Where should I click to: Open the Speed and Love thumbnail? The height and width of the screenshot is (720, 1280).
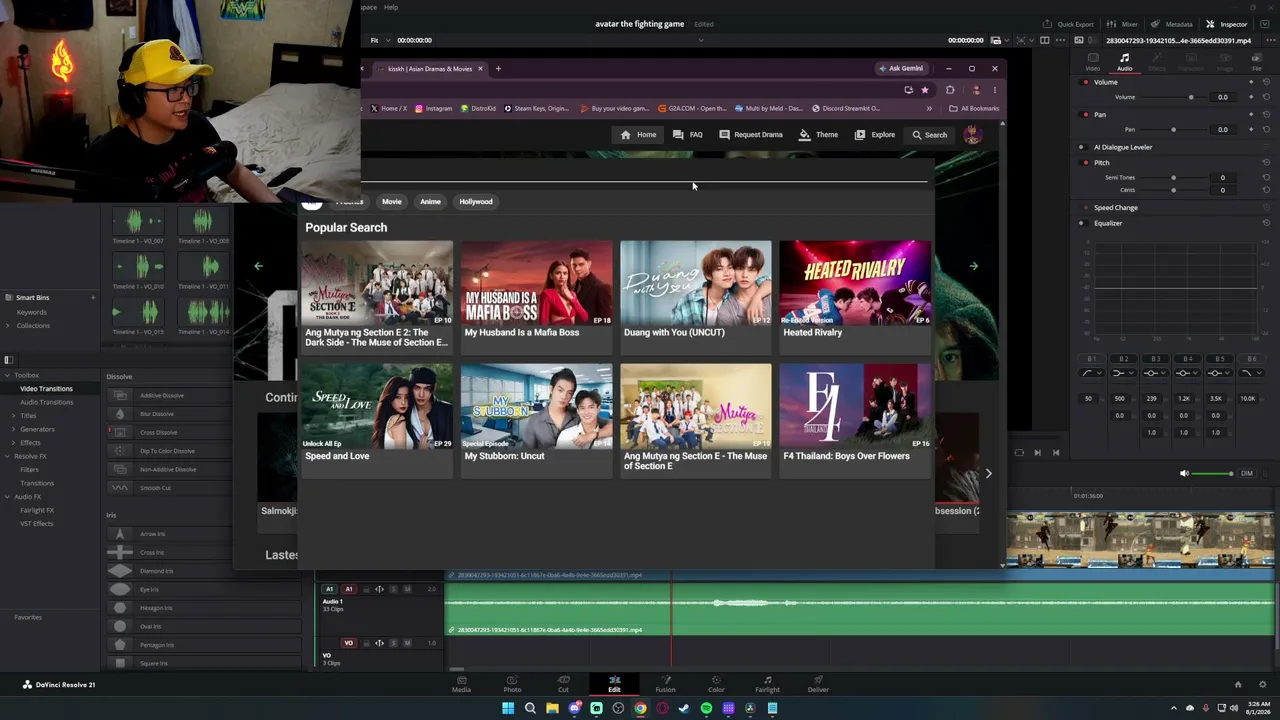pos(377,406)
